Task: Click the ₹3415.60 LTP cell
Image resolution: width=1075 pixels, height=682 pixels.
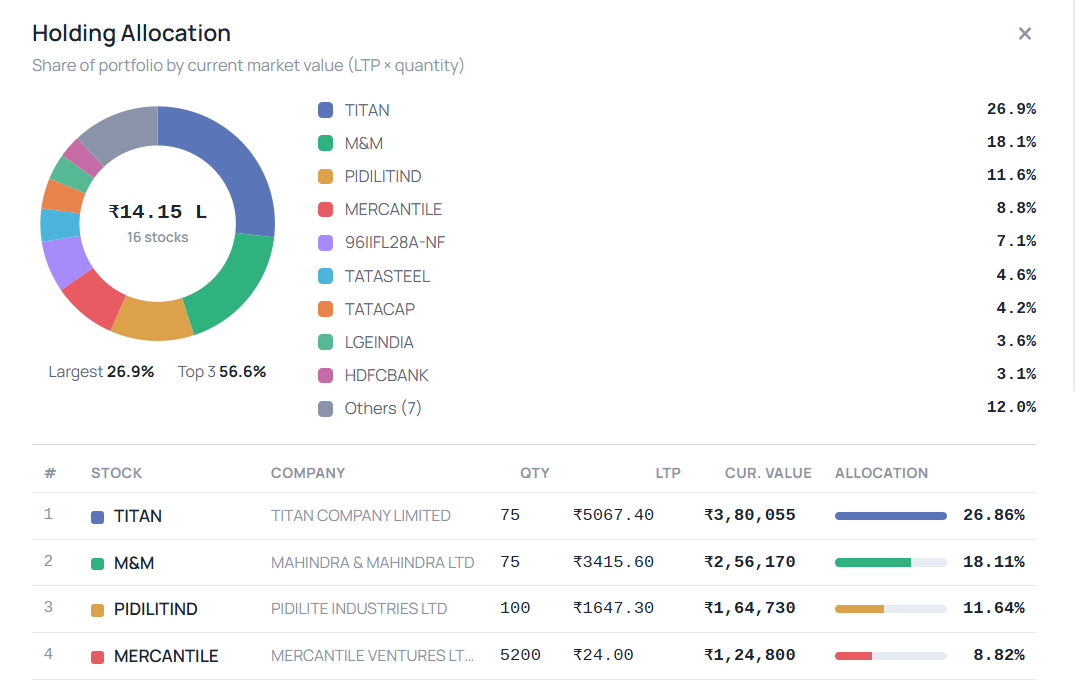Action: point(614,562)
